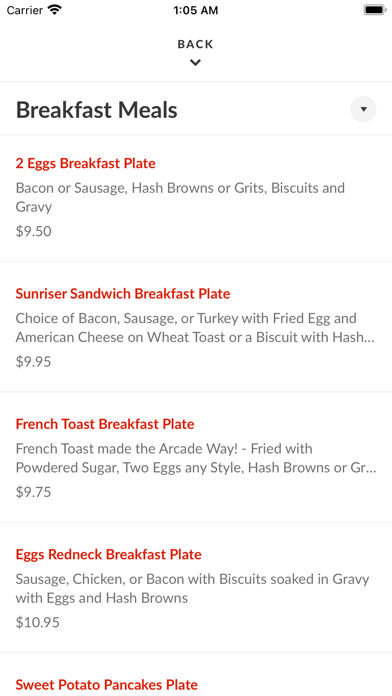Open Sweet Potato Pancakes Plate
This screenshot has width=392, height=696.
tap(107, 684)
